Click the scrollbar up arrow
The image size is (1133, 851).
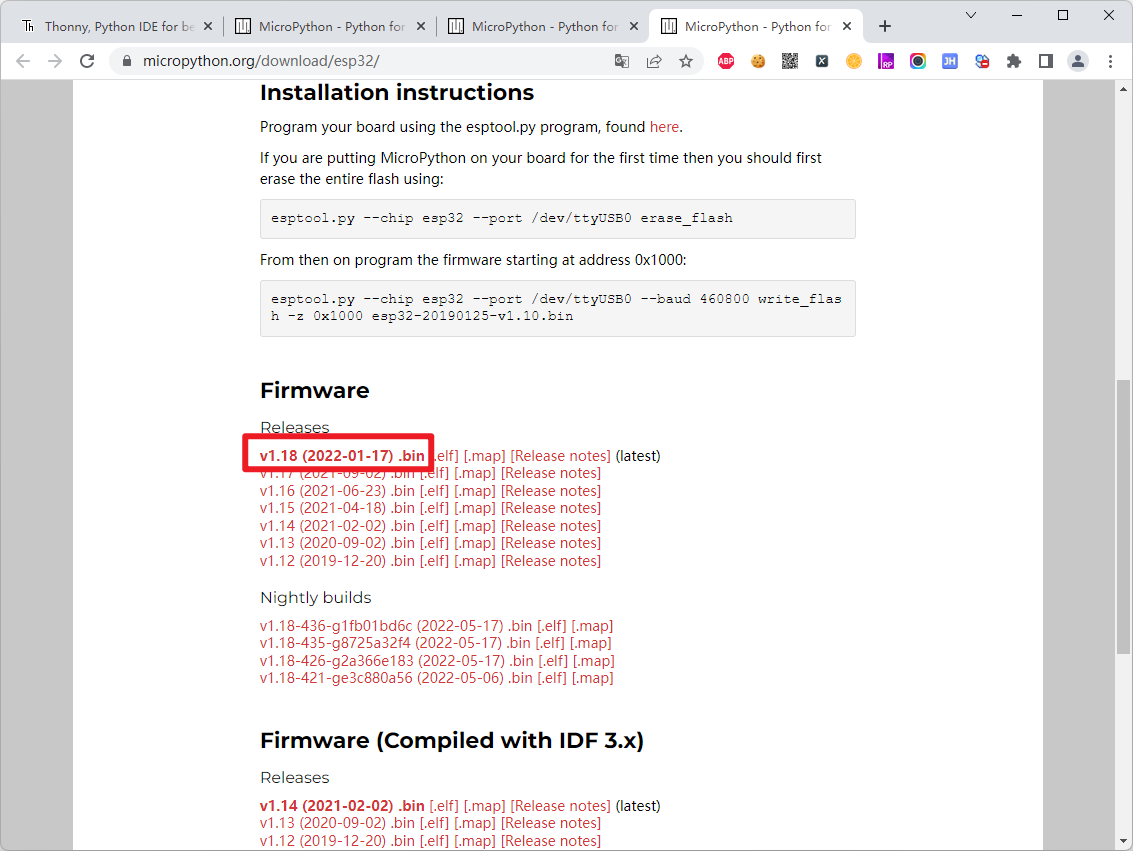(x=1123, y=90)
